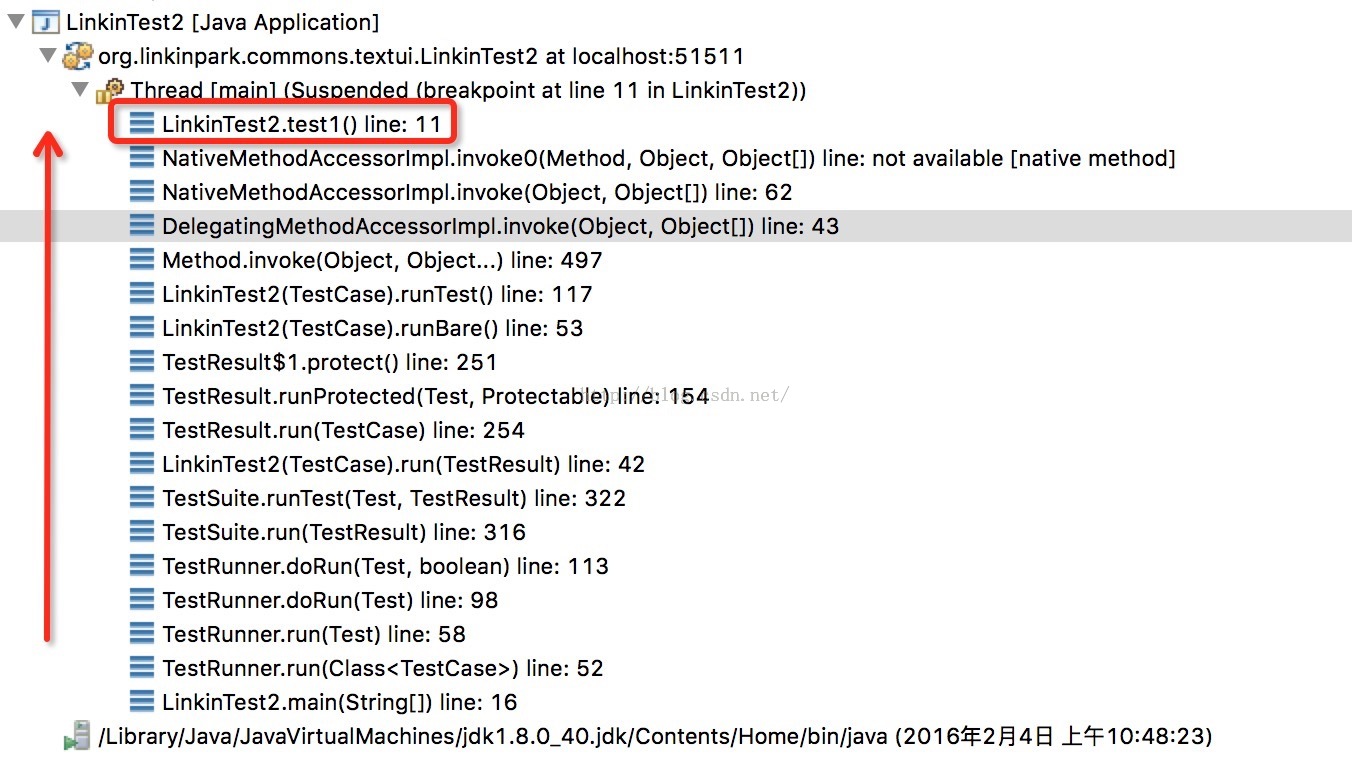
Task: Select LinkinTest2(TestCase).runTest() line 117 frame
Action: click(377, 295)
